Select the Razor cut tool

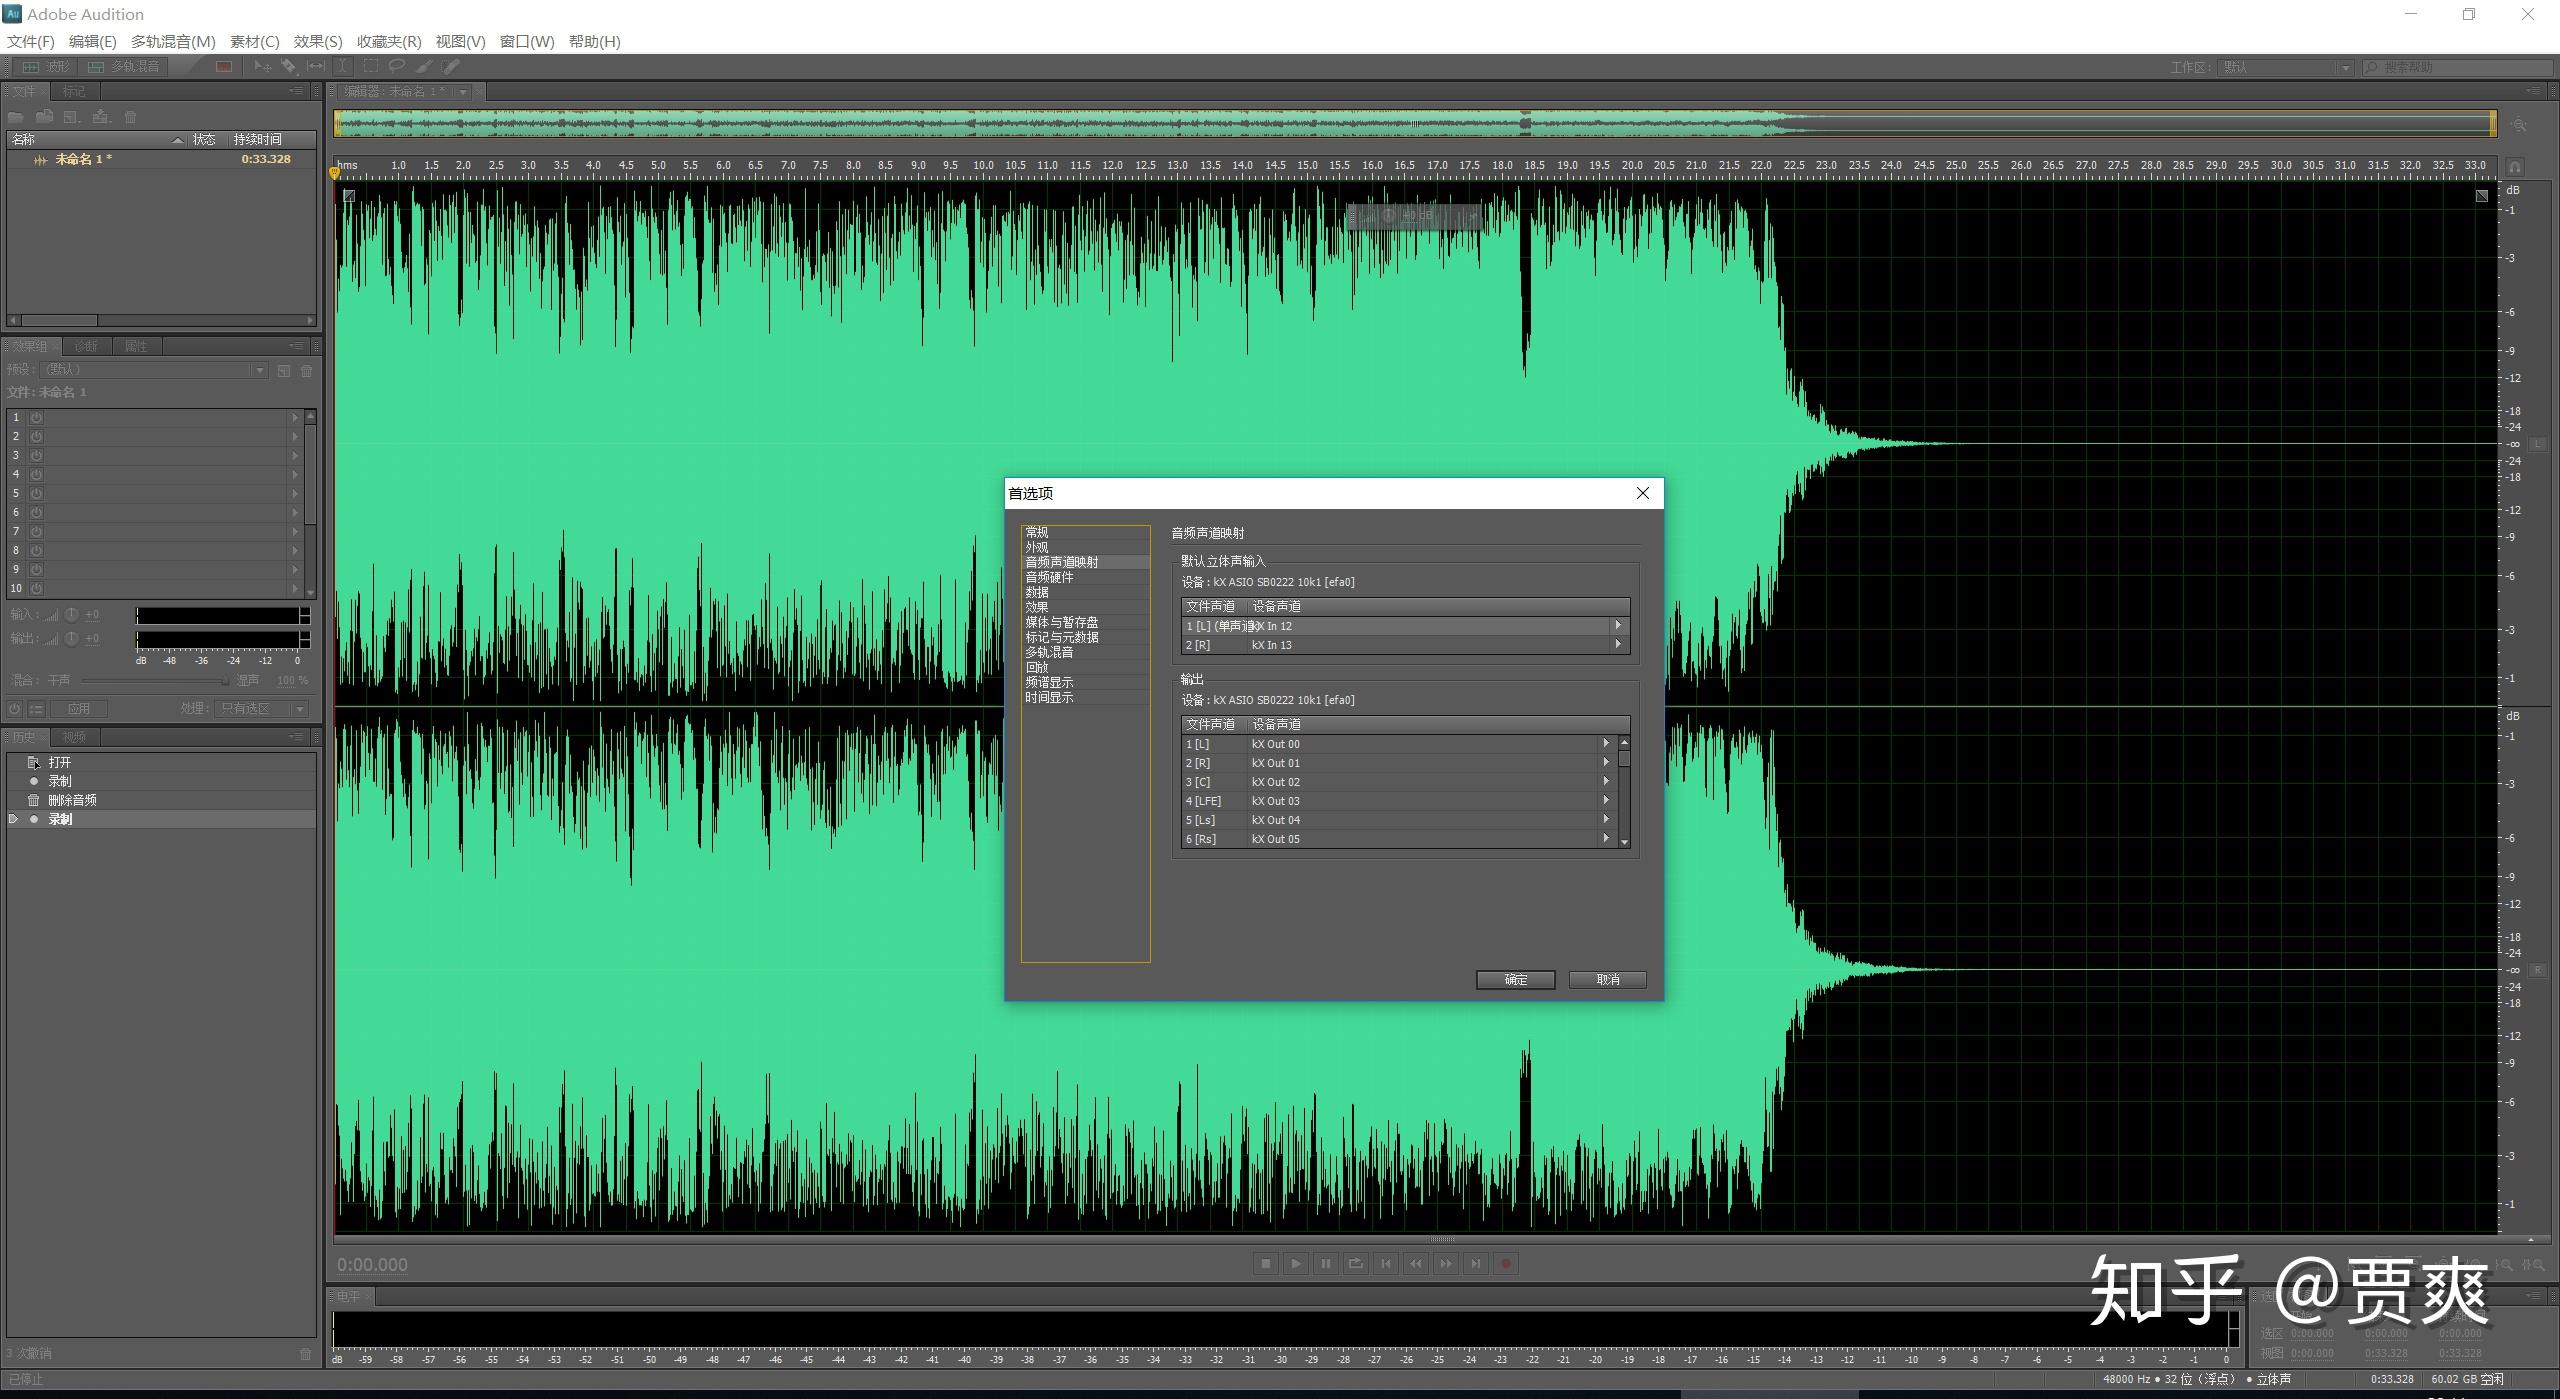click(x=289, y=66)
